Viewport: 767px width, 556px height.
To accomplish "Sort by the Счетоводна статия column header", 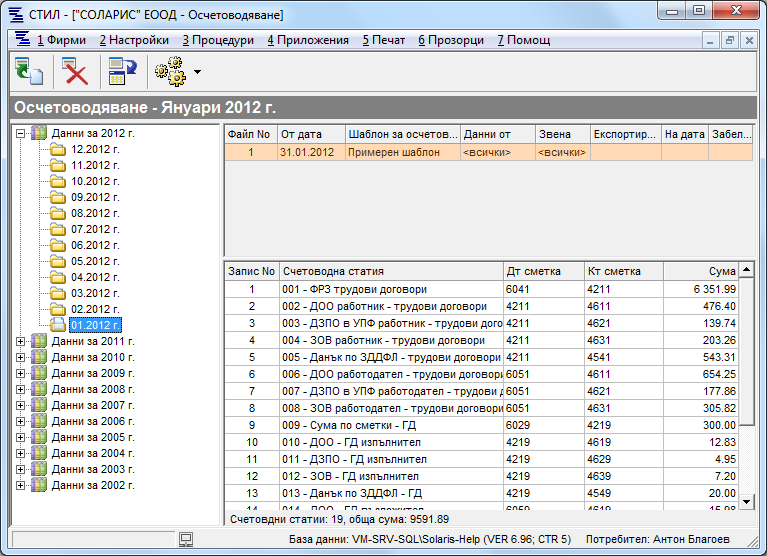I will click(391, 271).
